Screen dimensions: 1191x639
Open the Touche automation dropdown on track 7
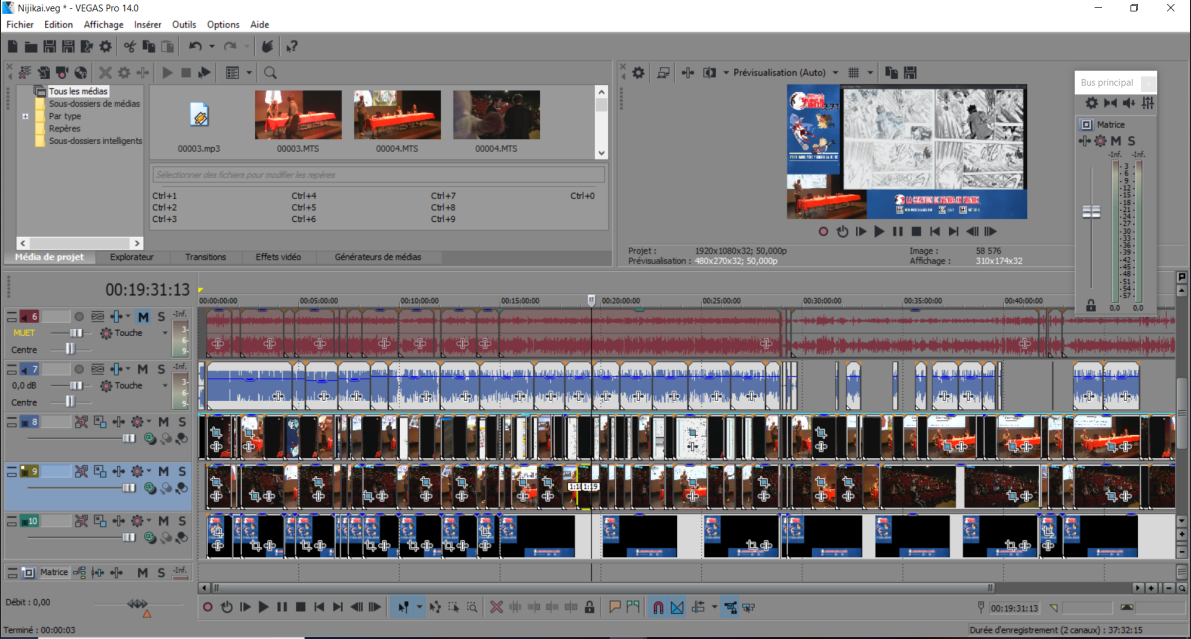165,386
